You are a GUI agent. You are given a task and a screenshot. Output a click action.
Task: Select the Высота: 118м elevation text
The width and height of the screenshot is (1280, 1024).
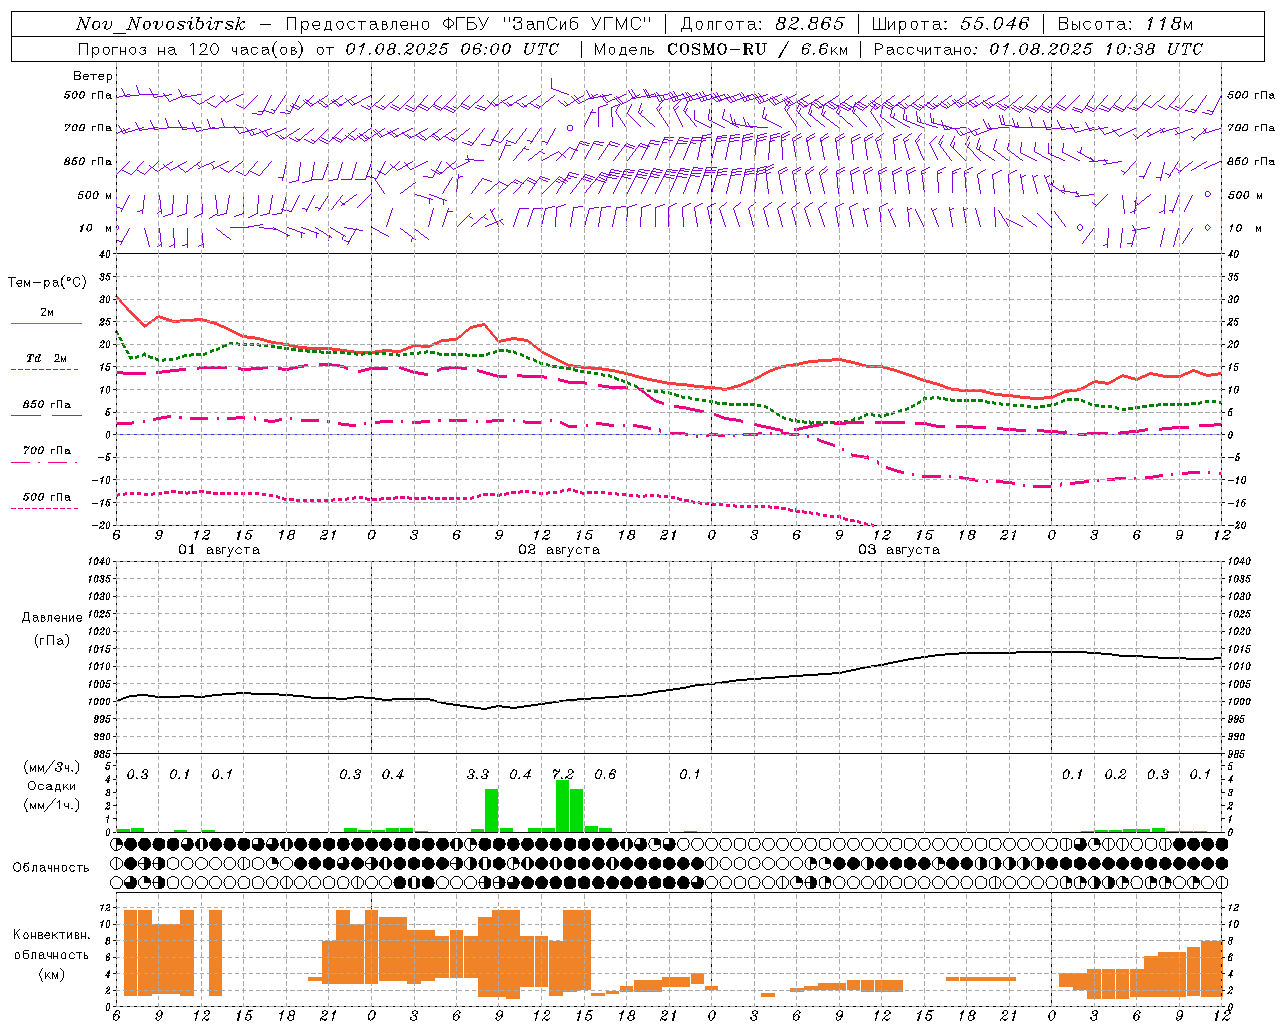click(x=1125, y=24)
